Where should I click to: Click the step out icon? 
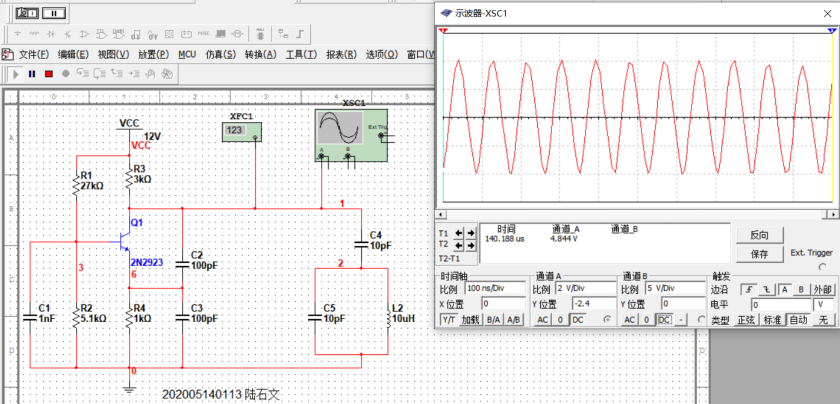[x=116, y=74]
